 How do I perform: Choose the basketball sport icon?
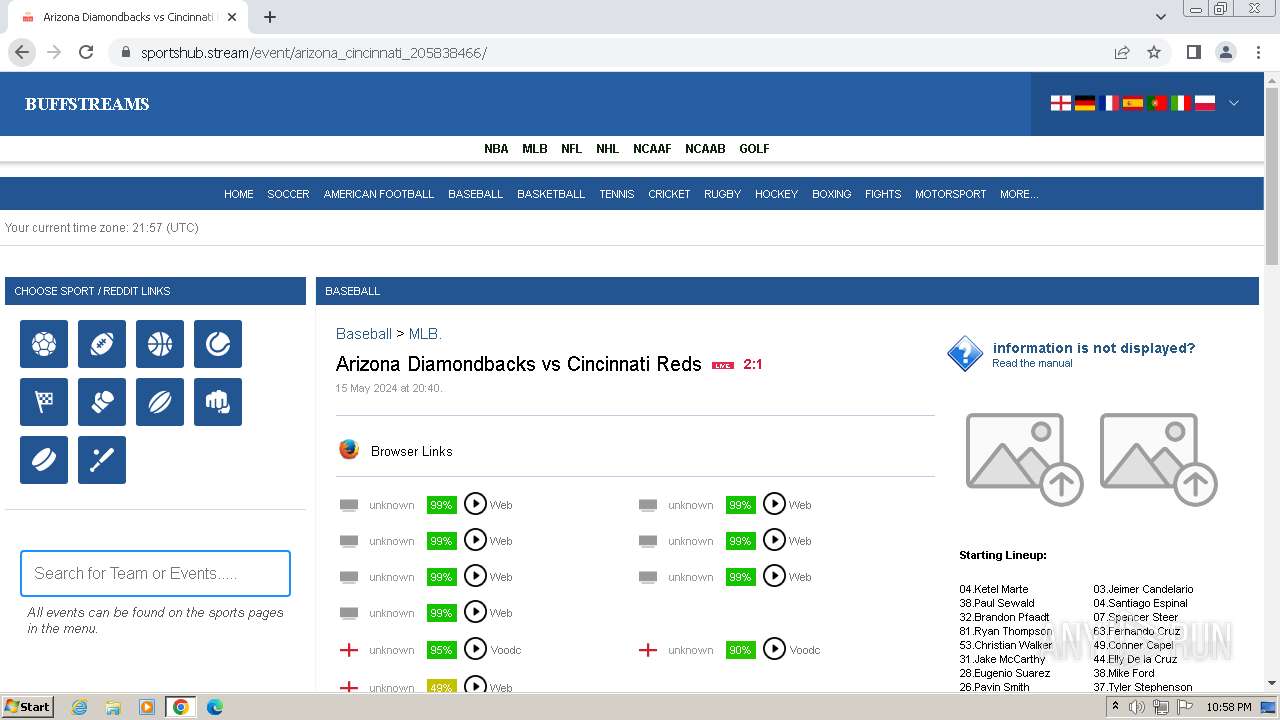click(160, 344)
